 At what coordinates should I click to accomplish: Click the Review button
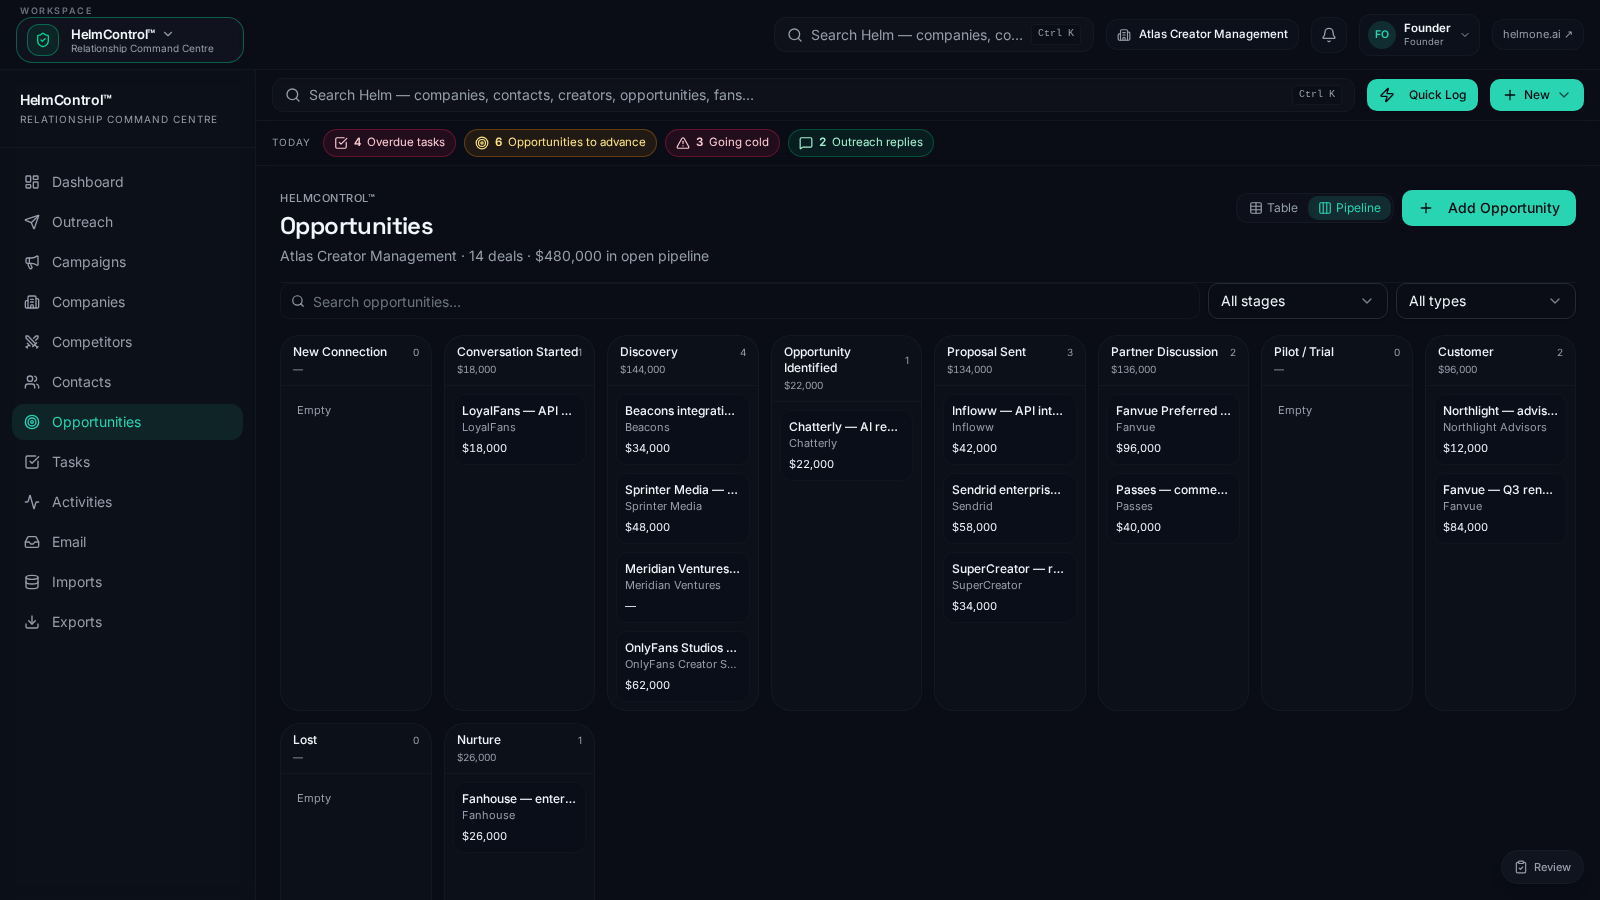(1542, 867)
